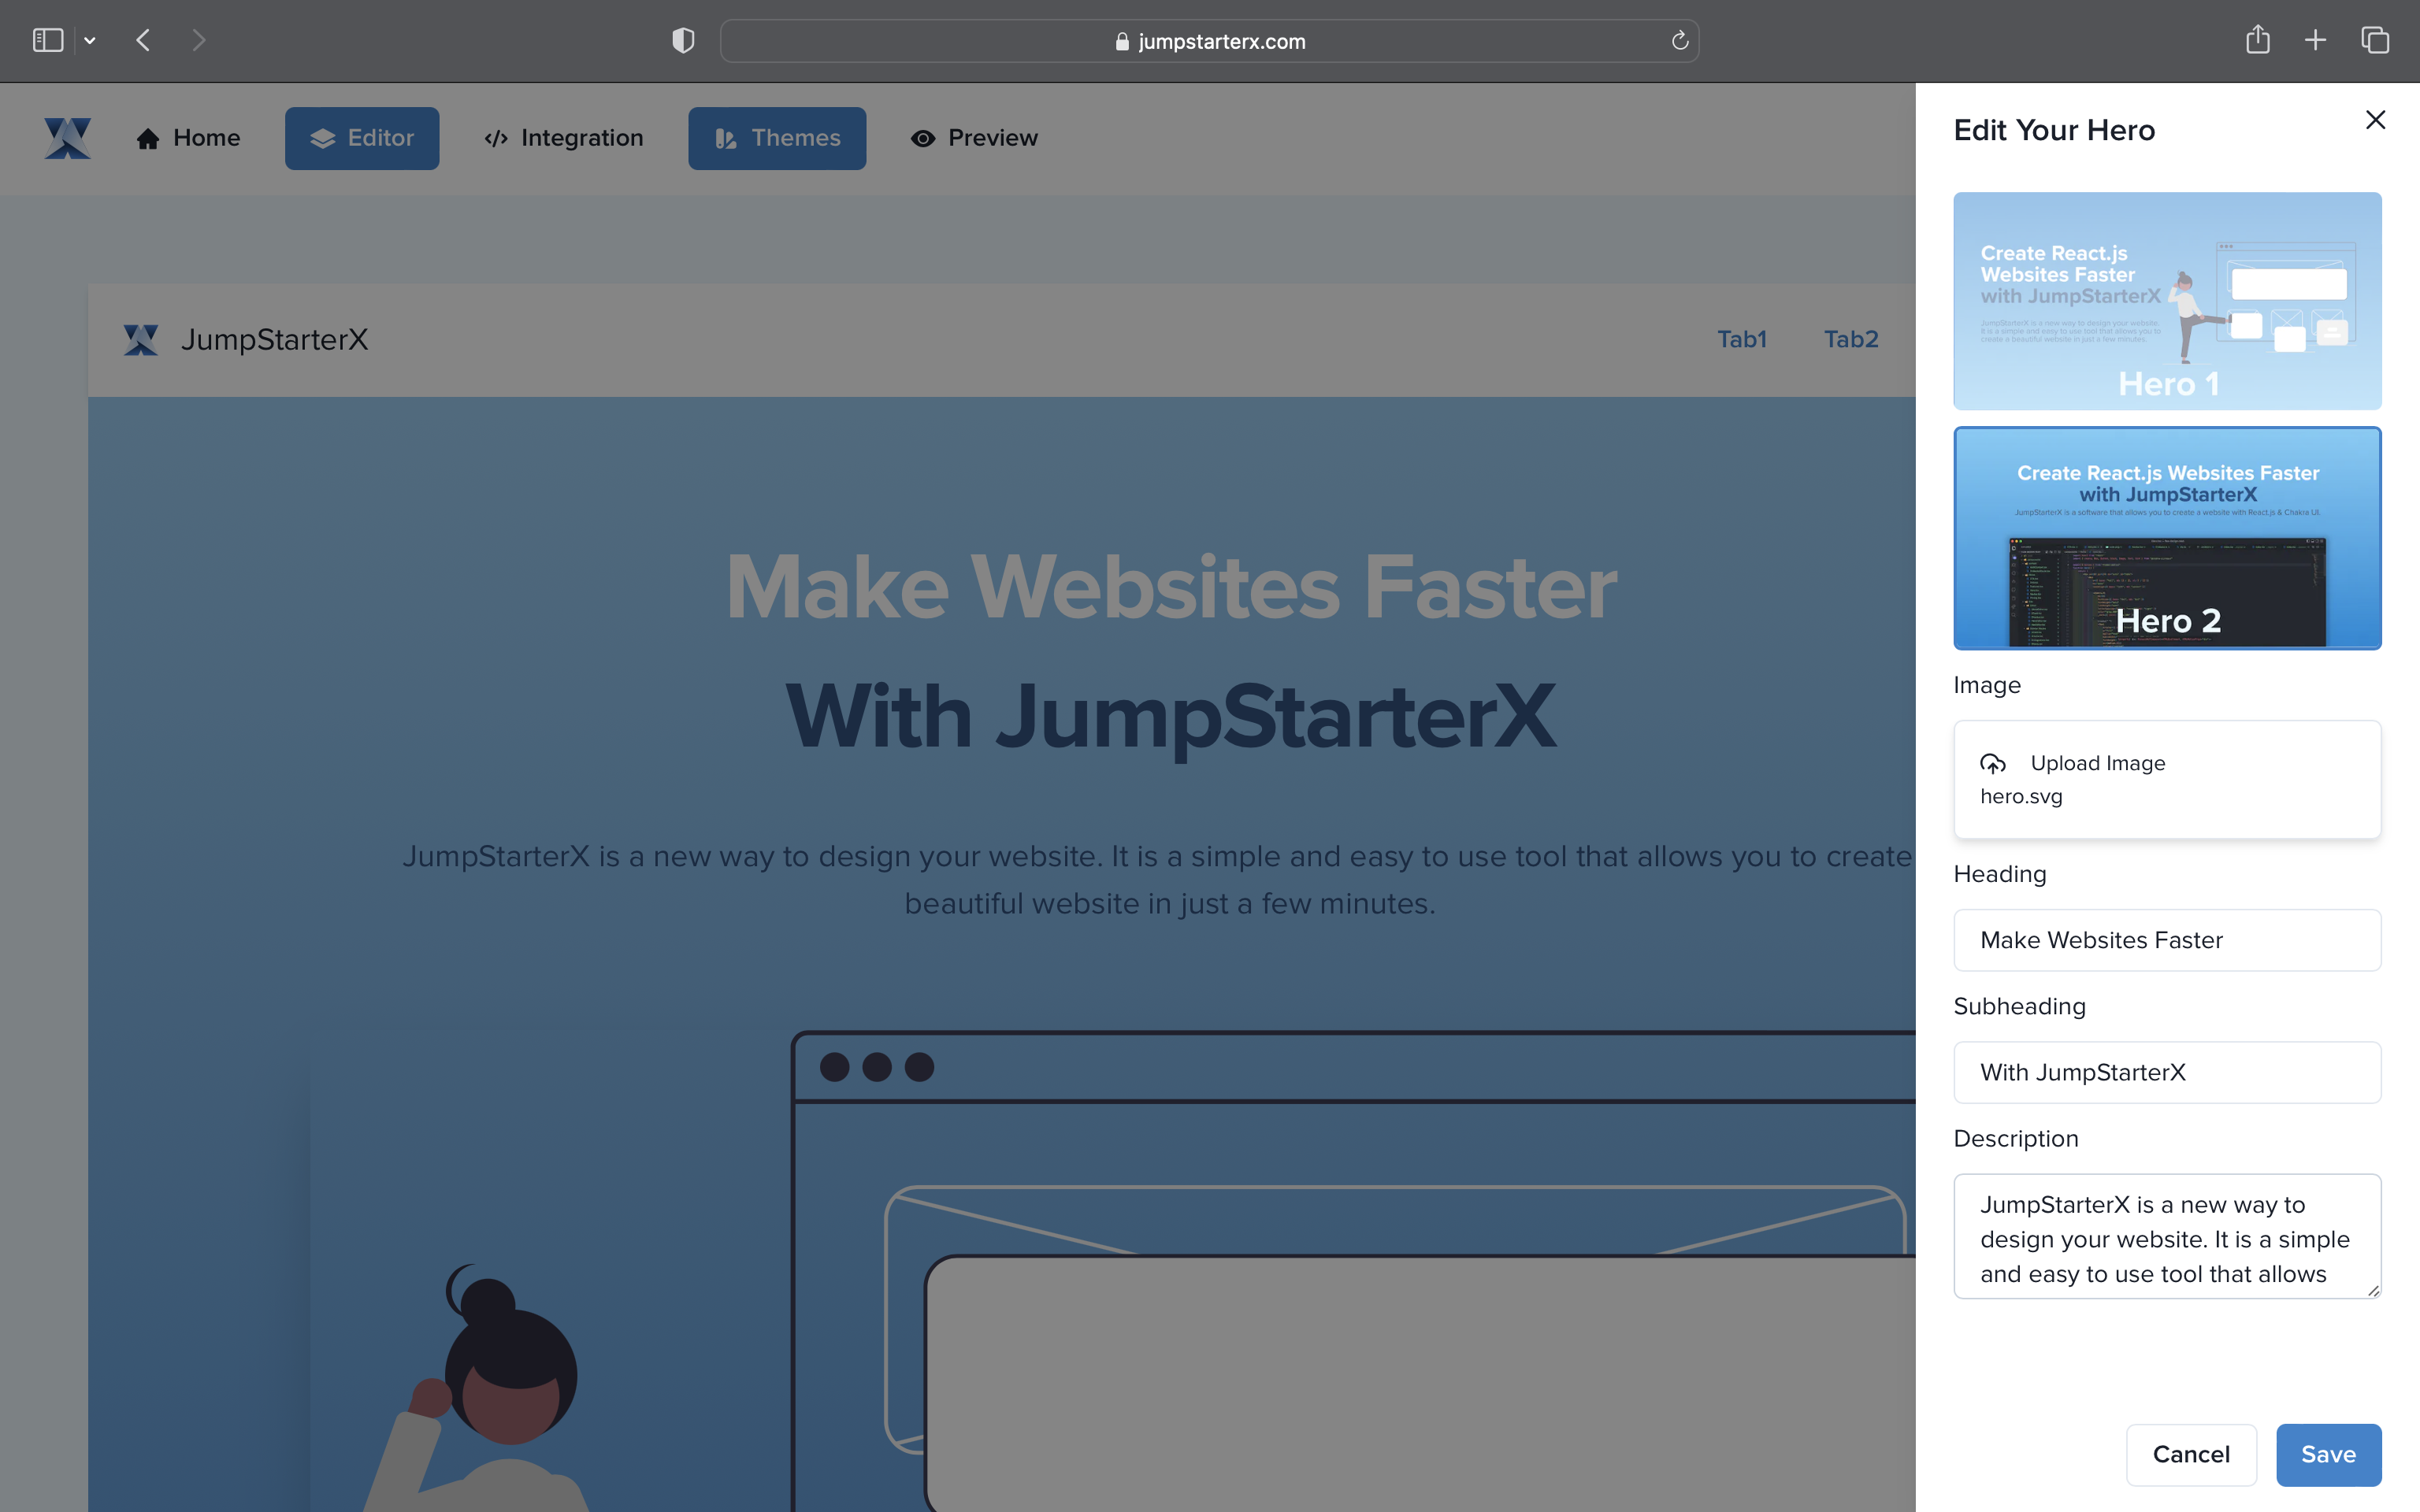Choose the Hero 1 layout thumbnail

click(x=2167, y=301)
